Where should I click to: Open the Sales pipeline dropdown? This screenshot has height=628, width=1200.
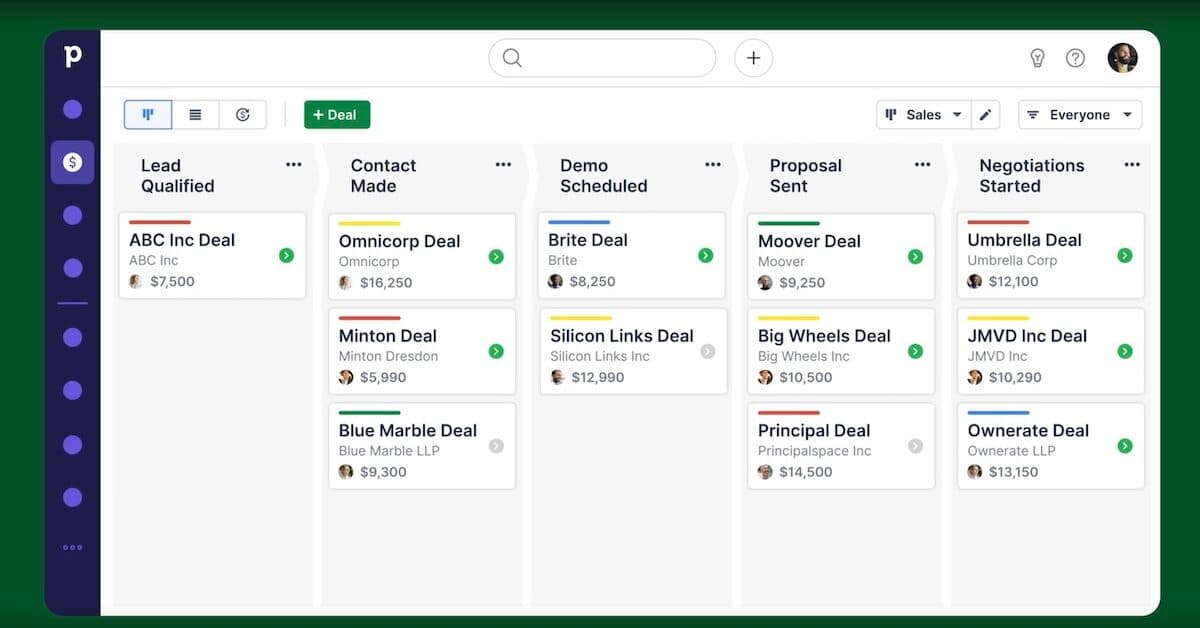click(923, 115)
